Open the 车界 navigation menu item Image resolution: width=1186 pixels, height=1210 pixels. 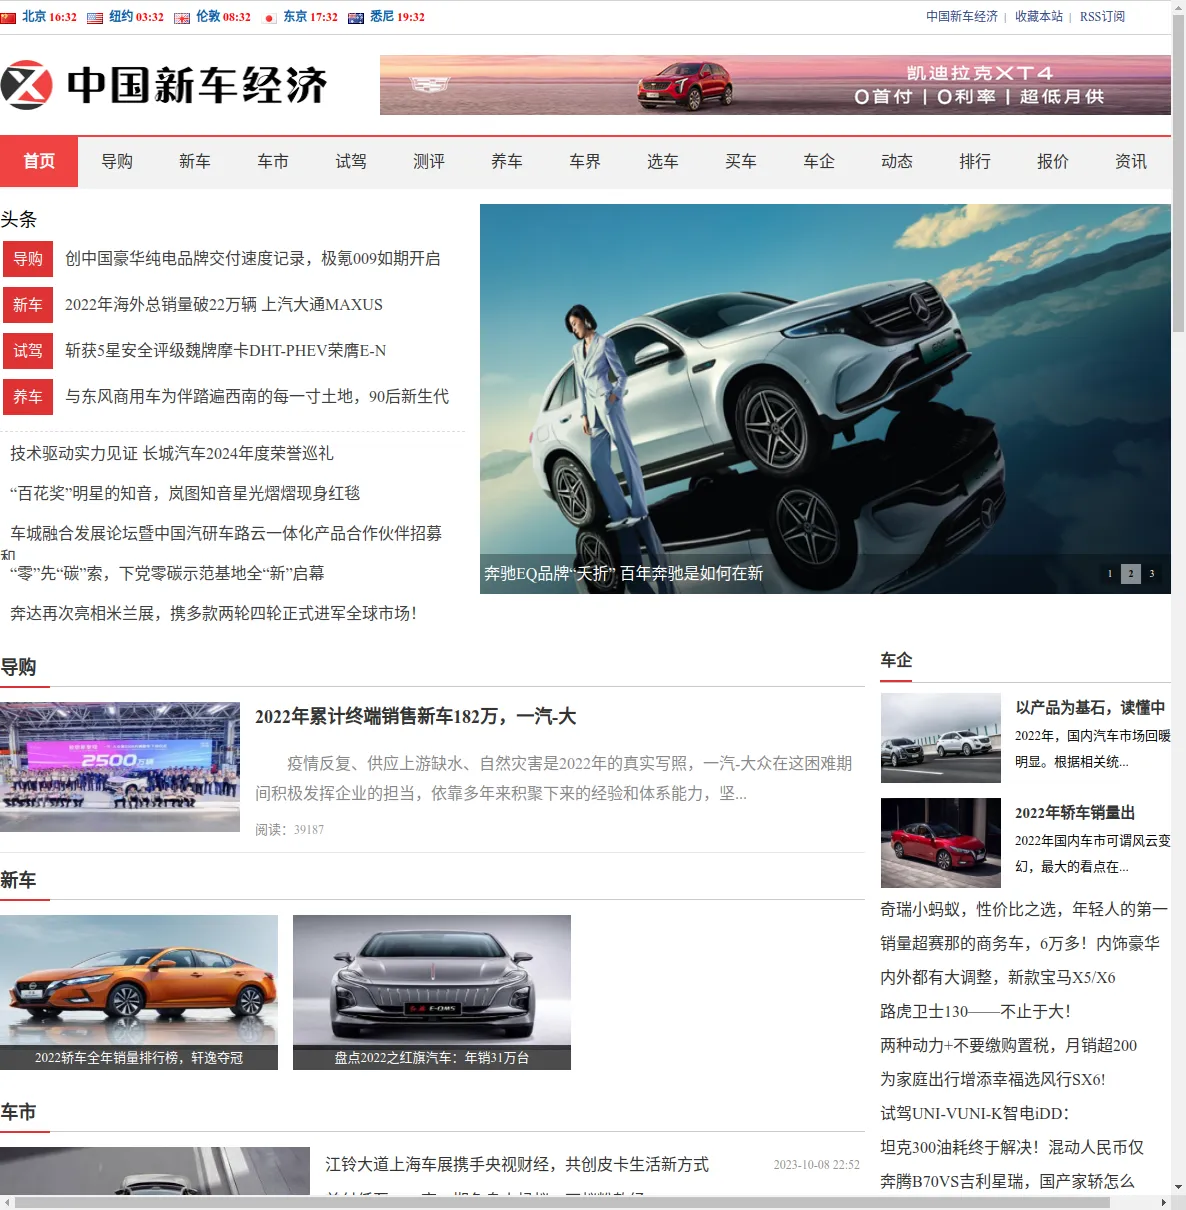pyautogui.click(x=585, y=161)
